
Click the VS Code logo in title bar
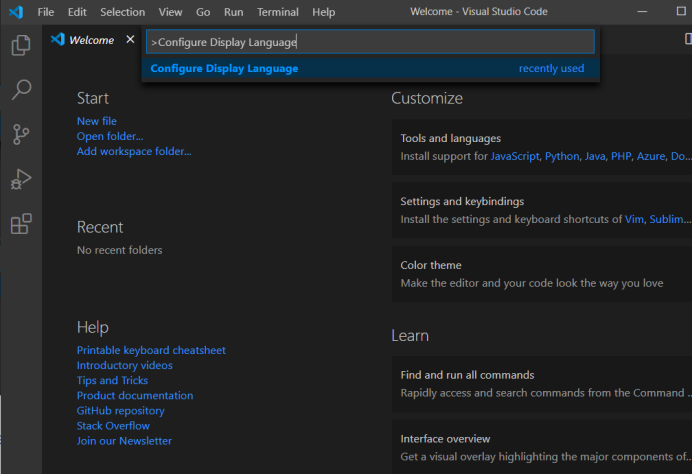tap(15, 12)
